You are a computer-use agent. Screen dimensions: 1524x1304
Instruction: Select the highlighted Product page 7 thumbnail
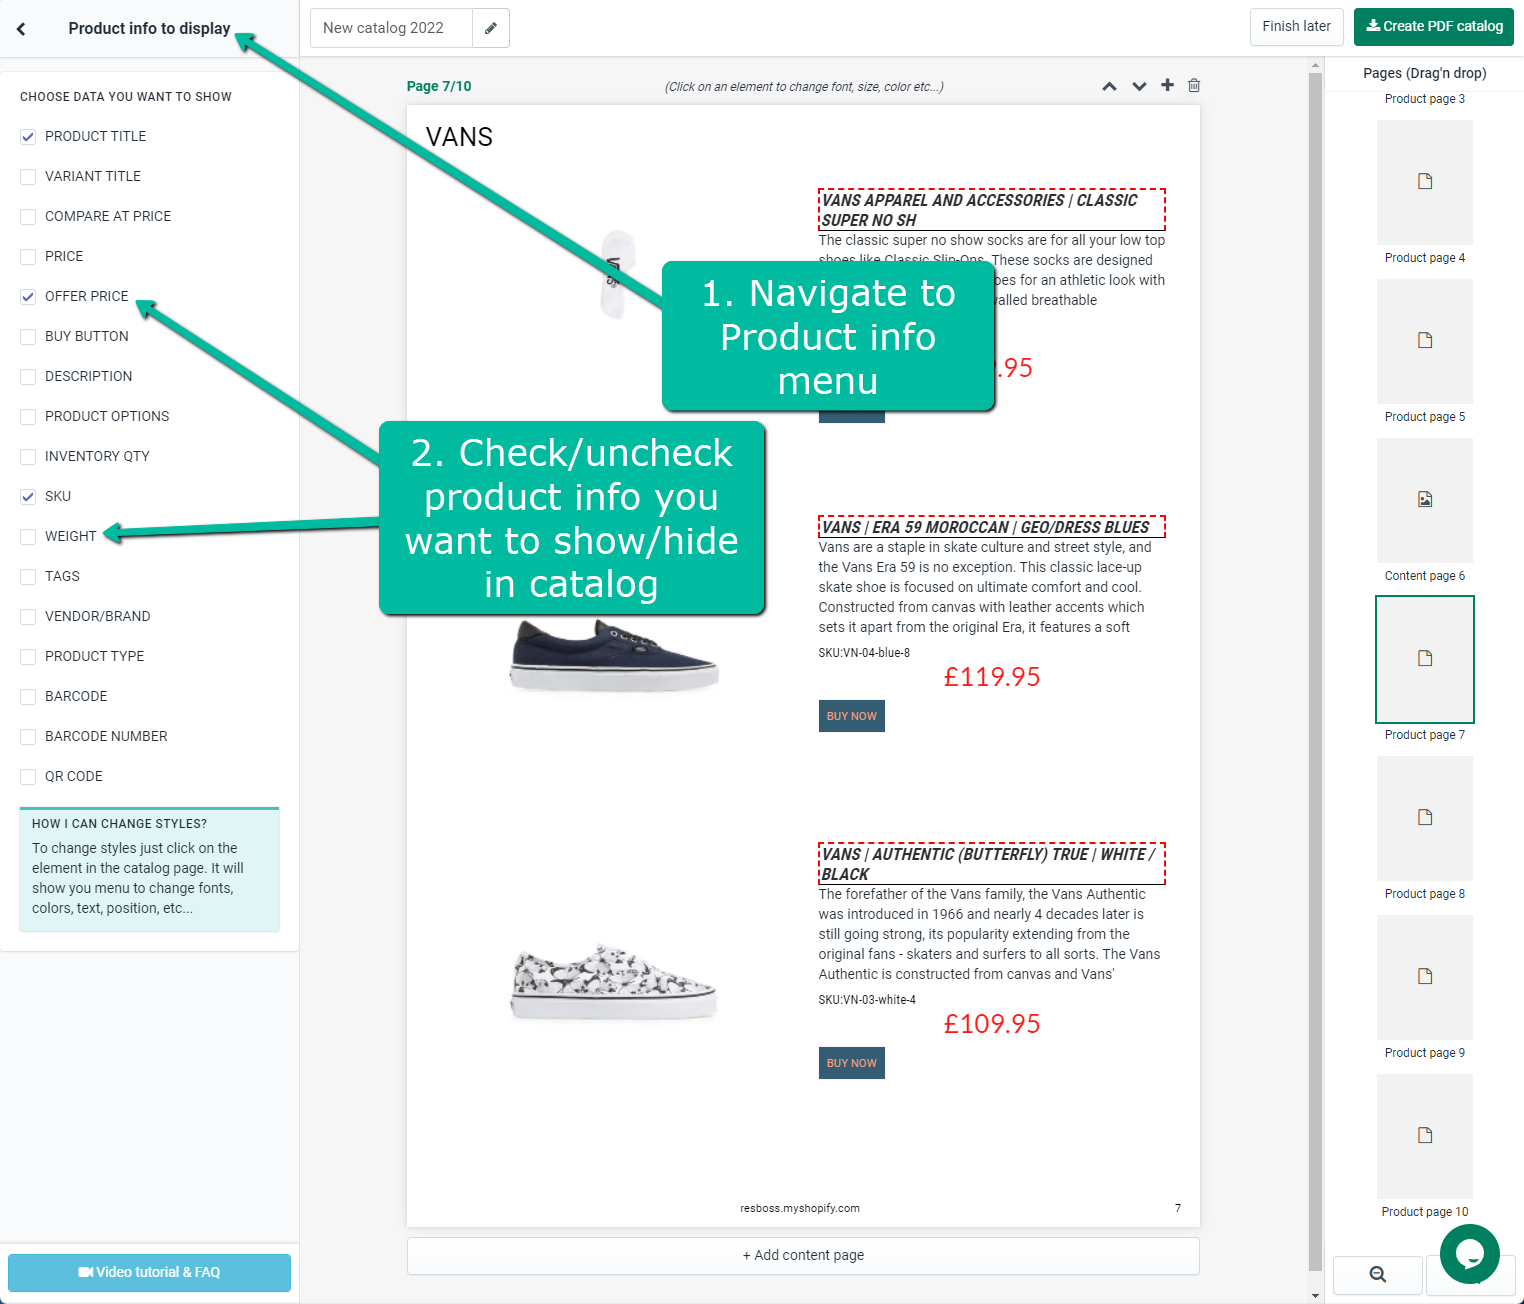coord(1425,659)
